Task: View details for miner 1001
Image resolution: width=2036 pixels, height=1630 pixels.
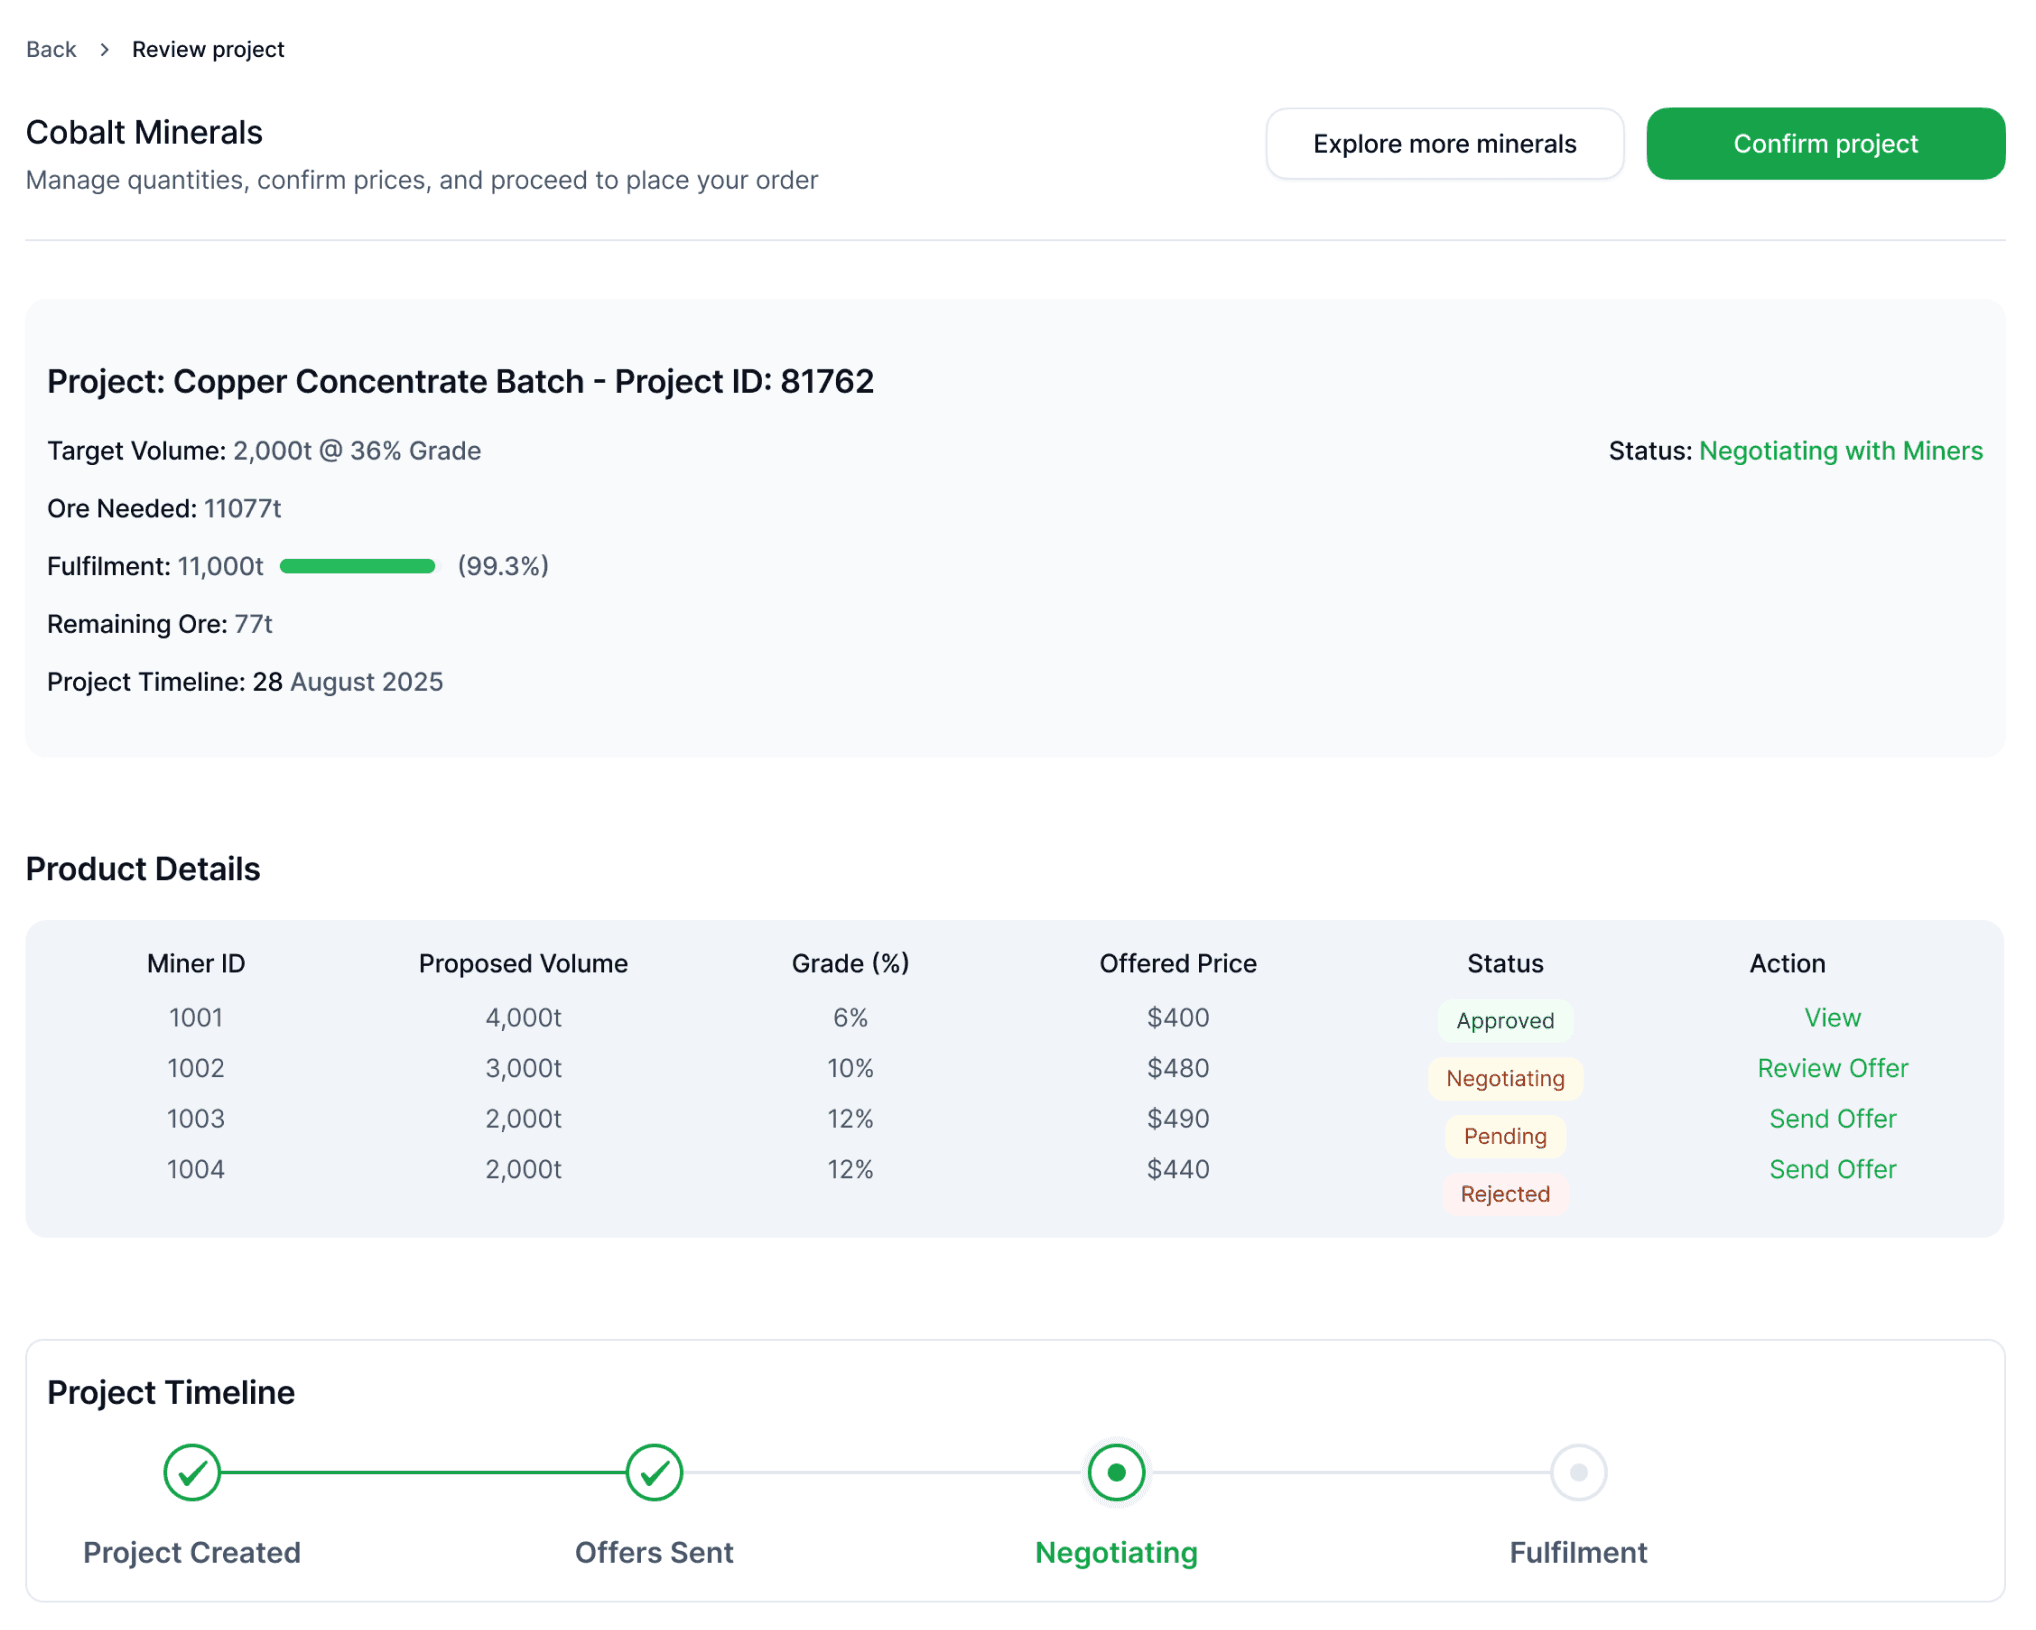Action: click(1832, 1018)
